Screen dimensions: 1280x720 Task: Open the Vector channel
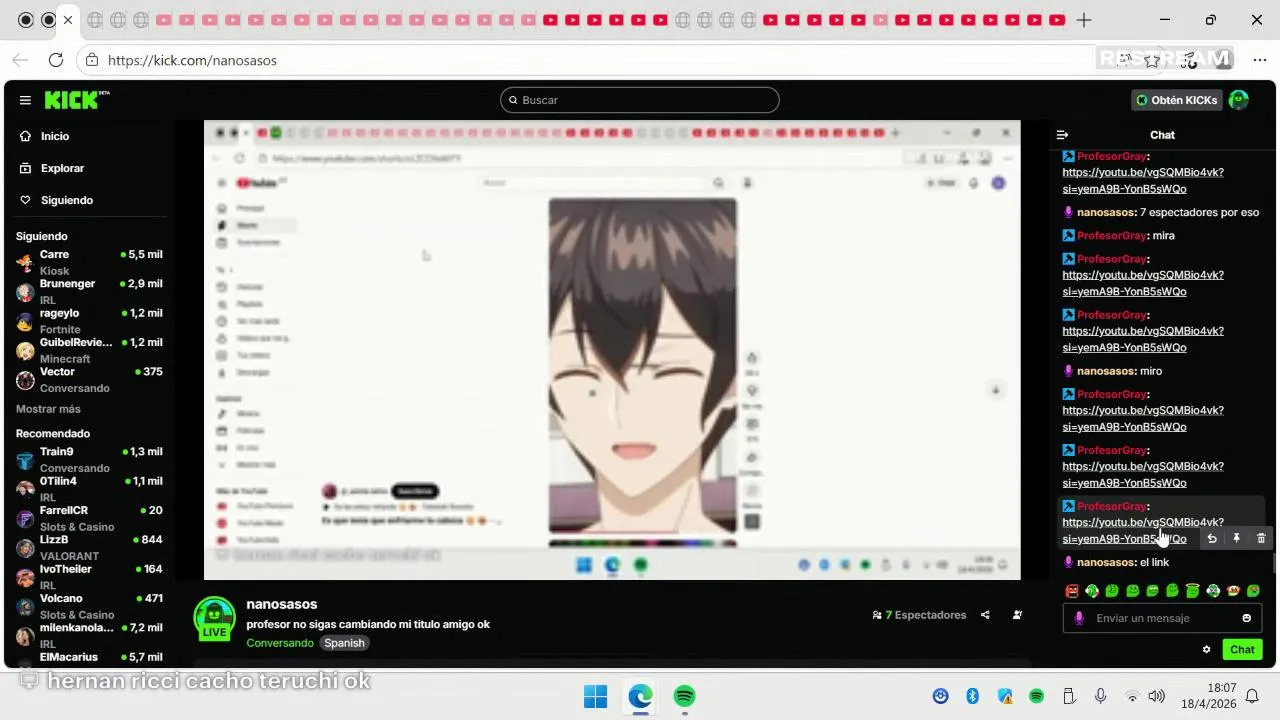point(90,379)
